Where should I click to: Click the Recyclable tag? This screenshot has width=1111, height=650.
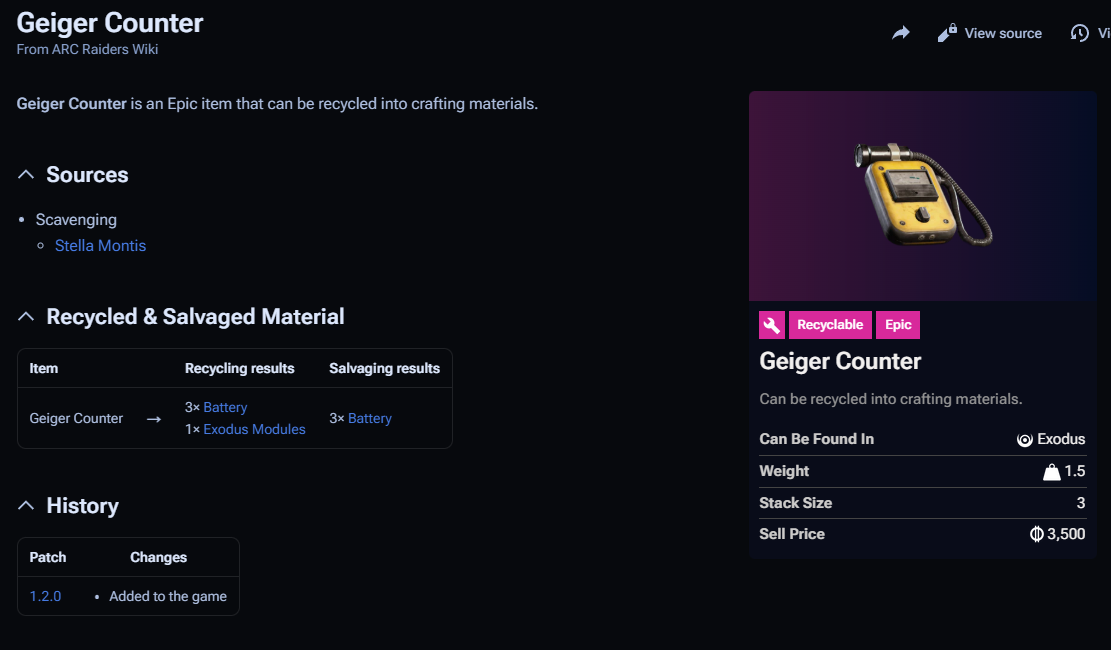click(x=830, y=325)
